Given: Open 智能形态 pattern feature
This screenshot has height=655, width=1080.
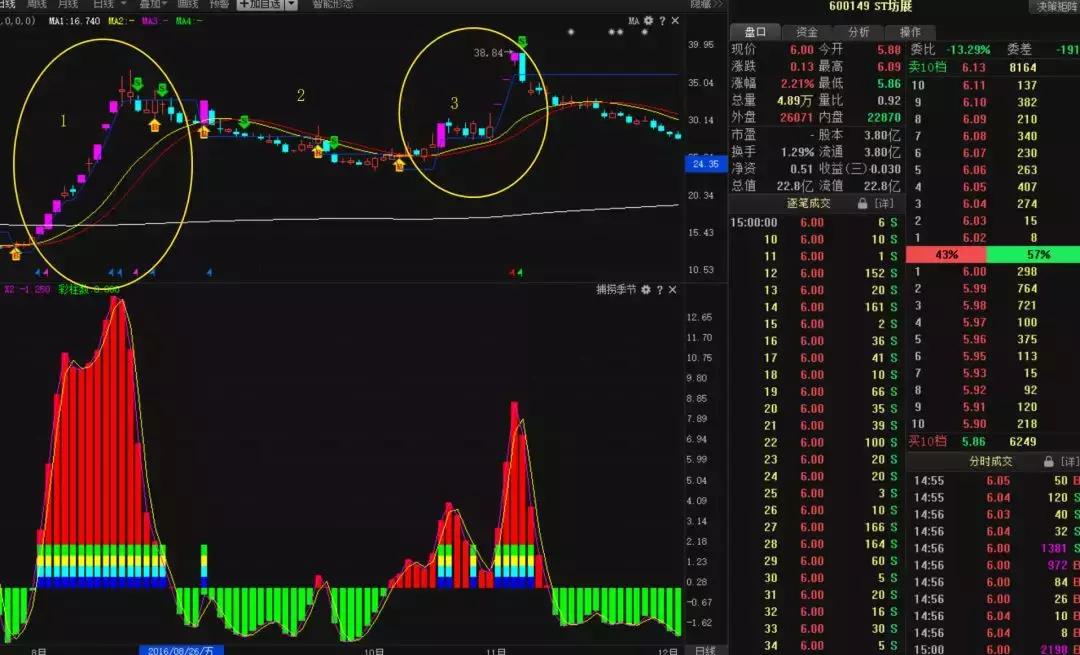Looking at the screenshot, I should (x=333, y=4).
